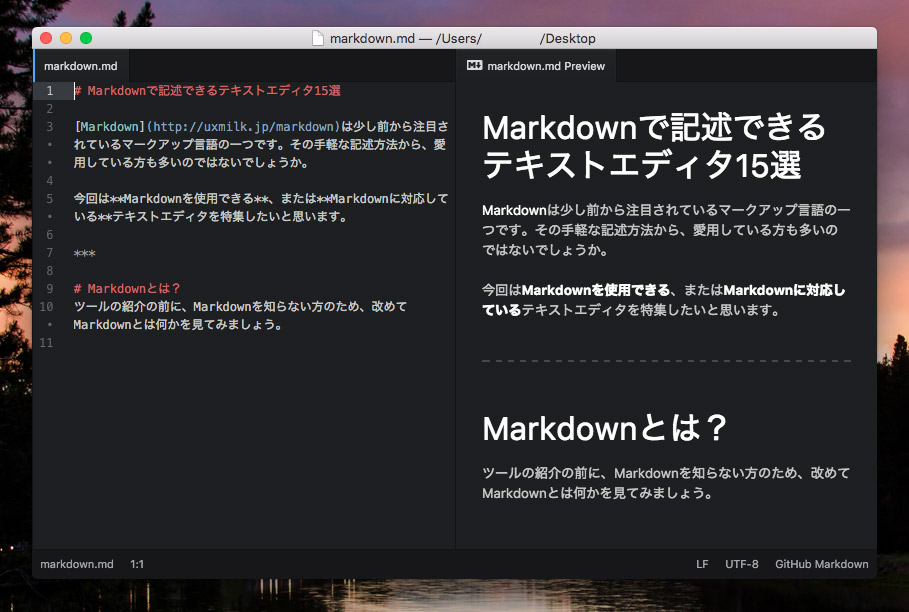909x612 pixels.
Task: Click line number 9 in the gutter
Action: [48, 289]
